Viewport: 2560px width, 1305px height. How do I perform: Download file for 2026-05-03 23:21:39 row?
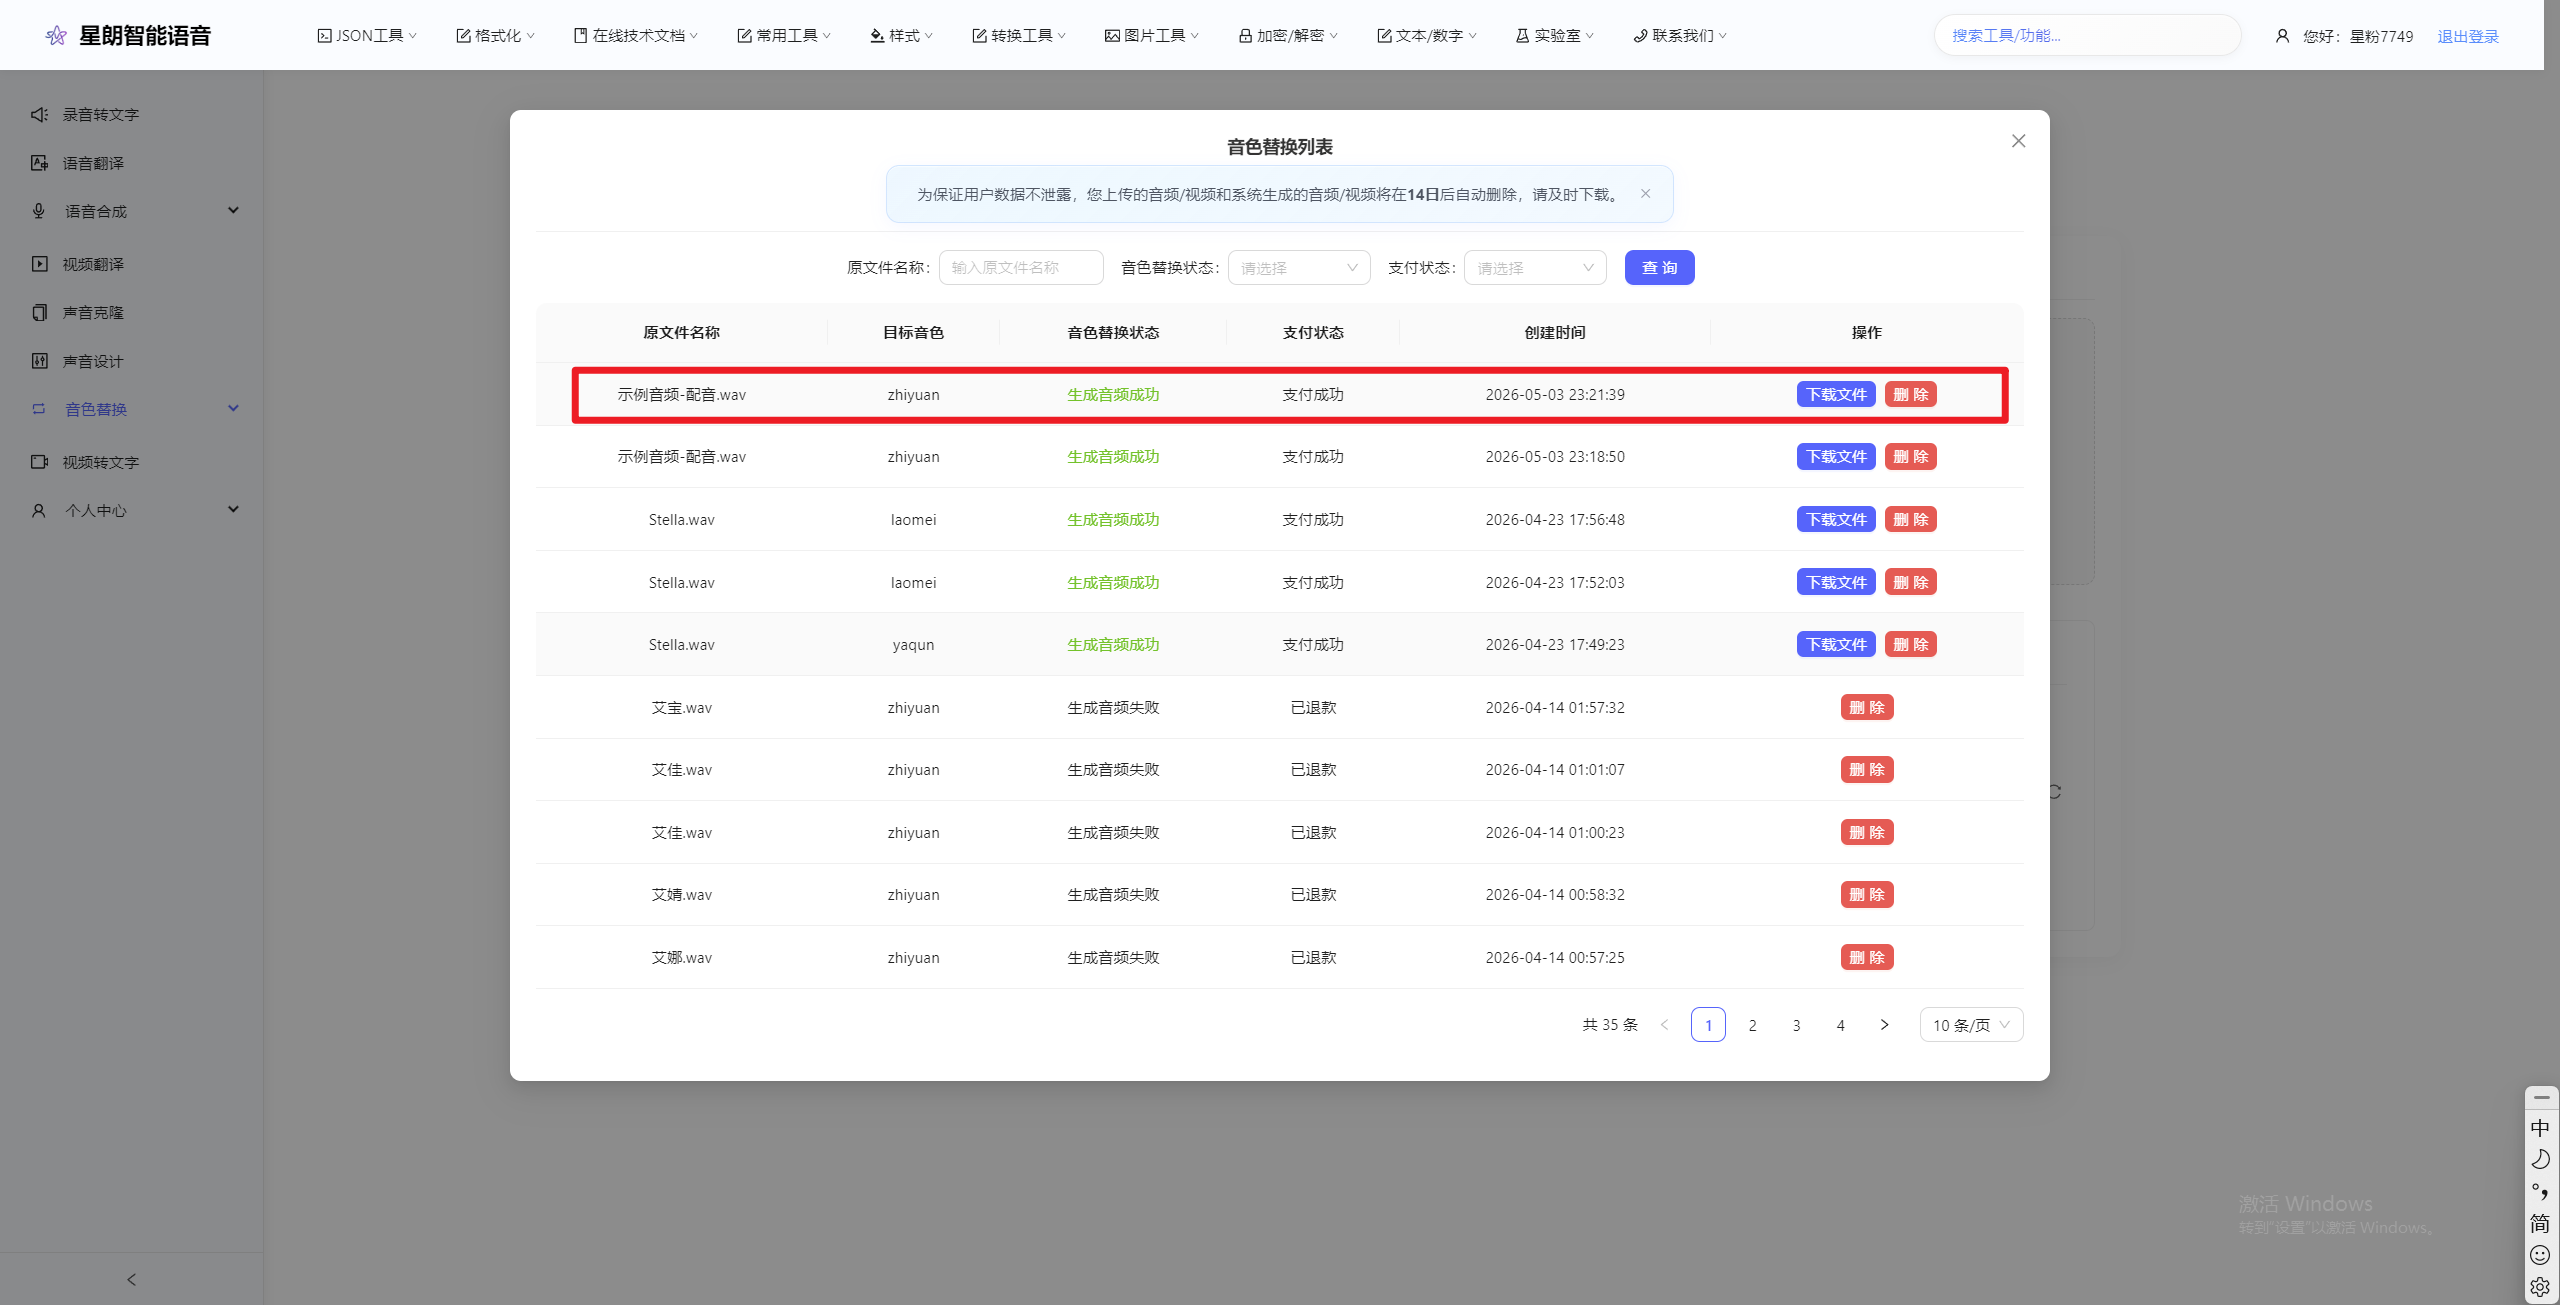tap(1836, 395)
